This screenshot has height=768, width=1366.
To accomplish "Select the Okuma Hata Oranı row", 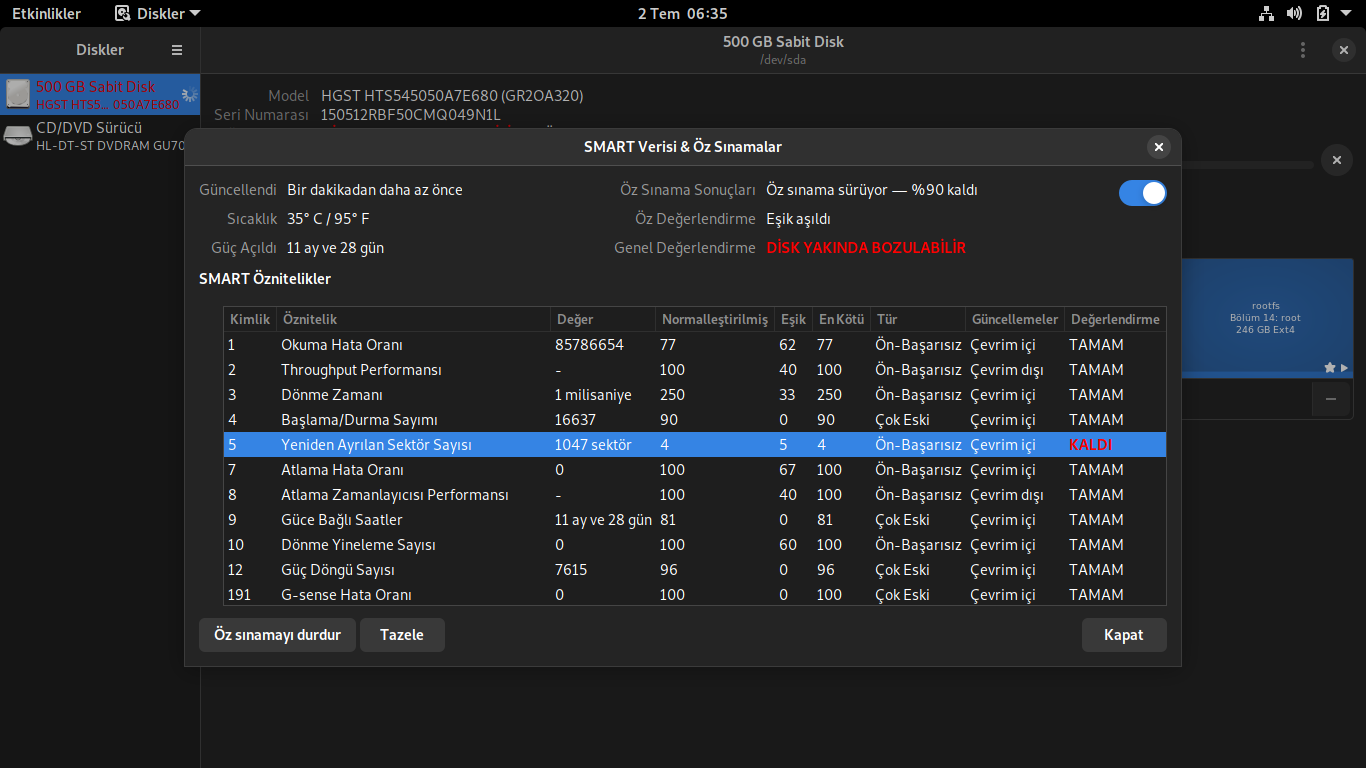I will click(695, 345).
